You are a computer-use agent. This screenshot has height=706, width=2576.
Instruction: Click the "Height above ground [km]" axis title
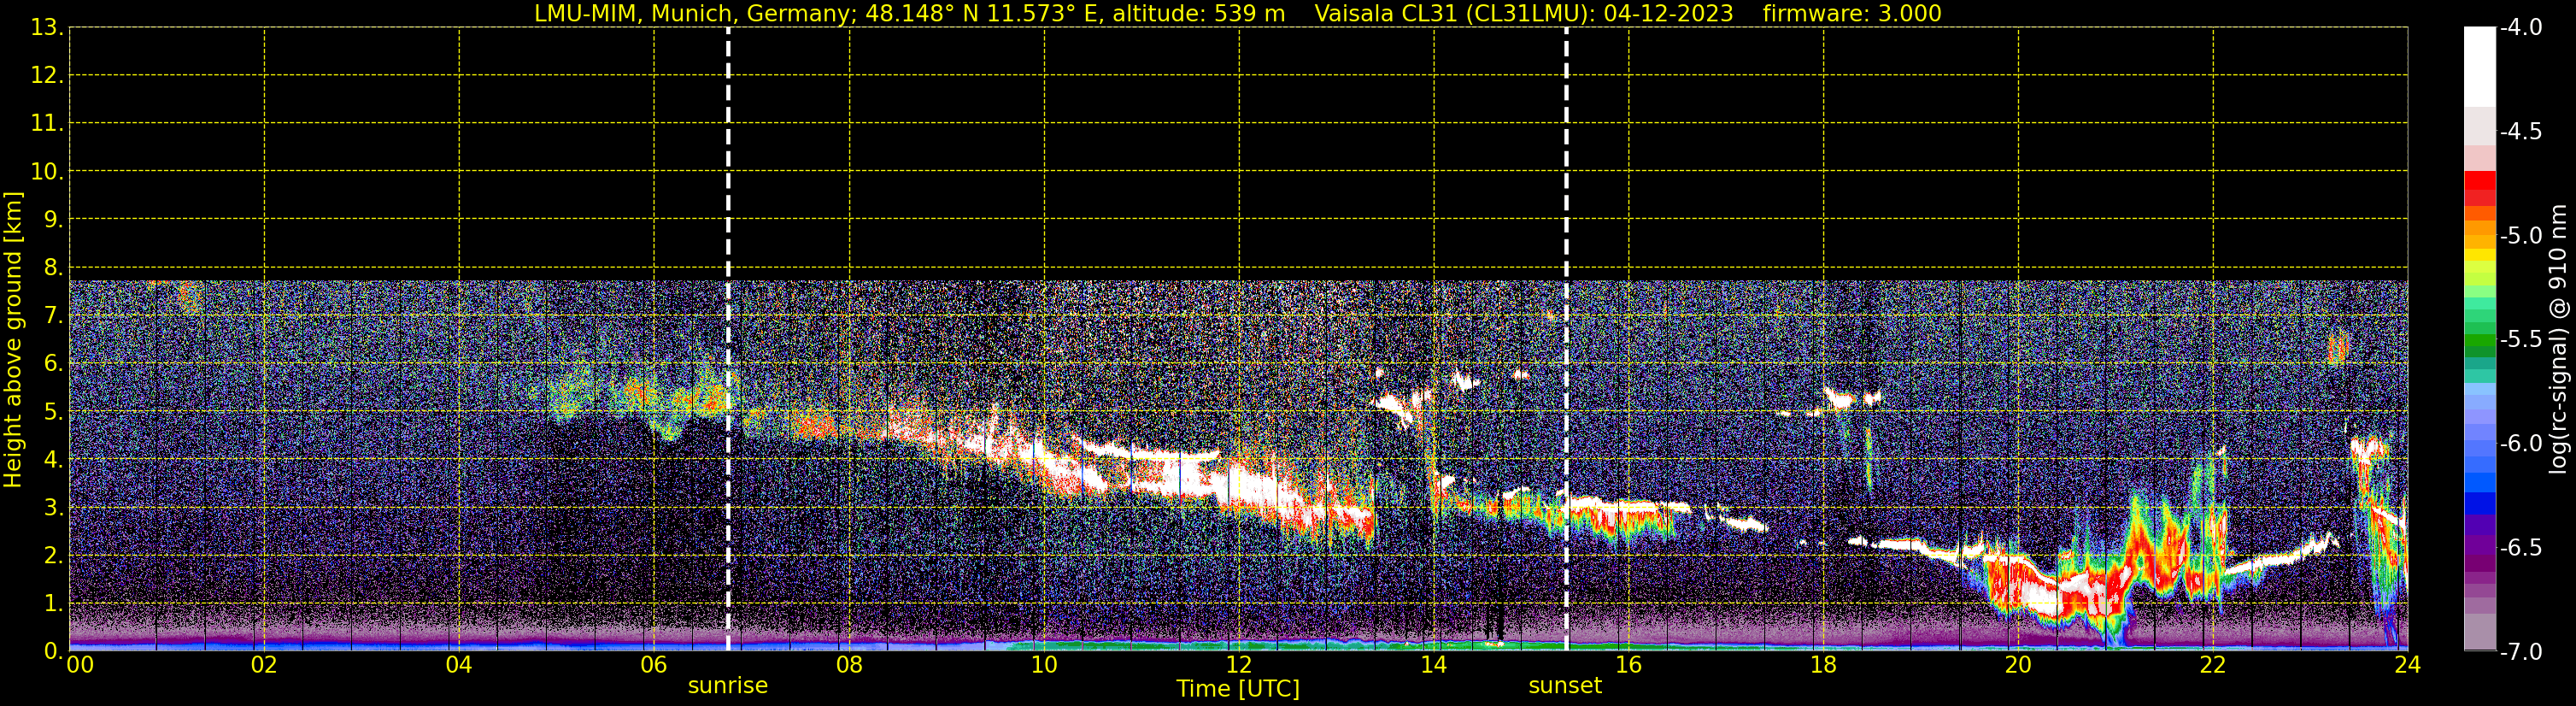tap(13, 340)
